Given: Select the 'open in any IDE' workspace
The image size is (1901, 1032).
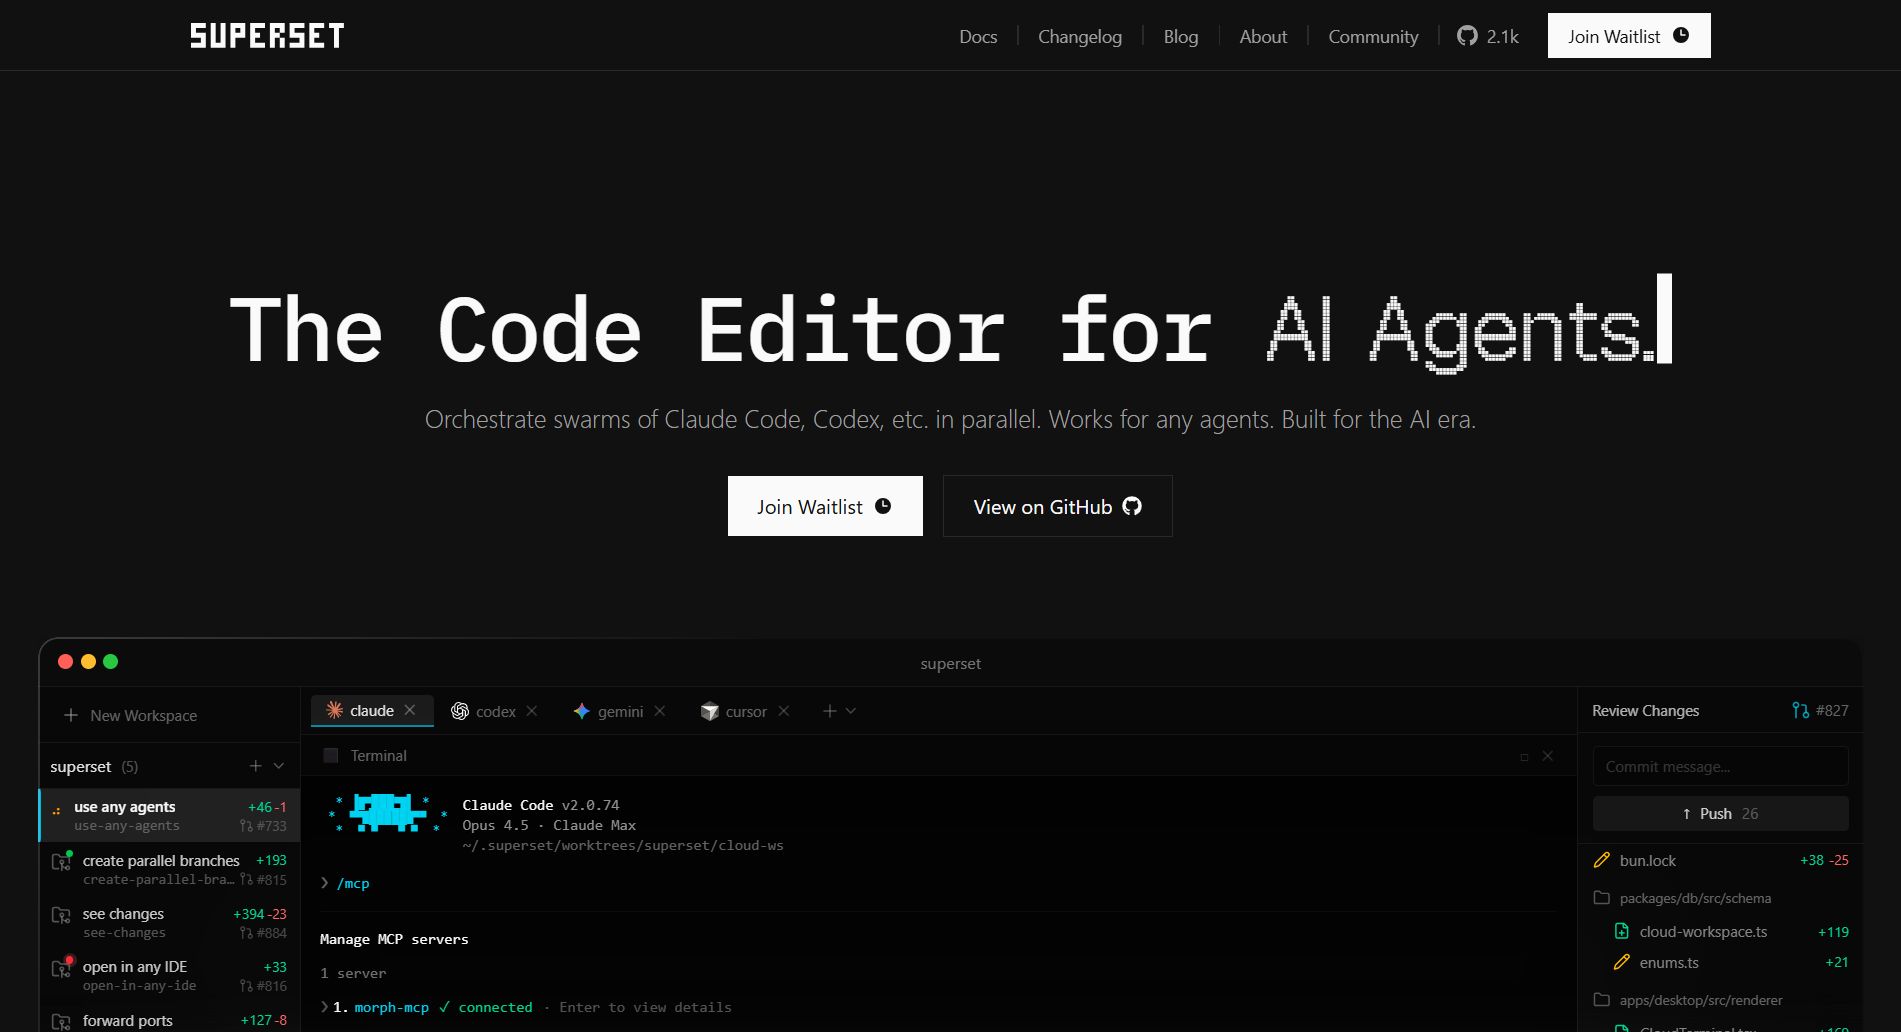Looking at the screenshot, I should point(170,975).
